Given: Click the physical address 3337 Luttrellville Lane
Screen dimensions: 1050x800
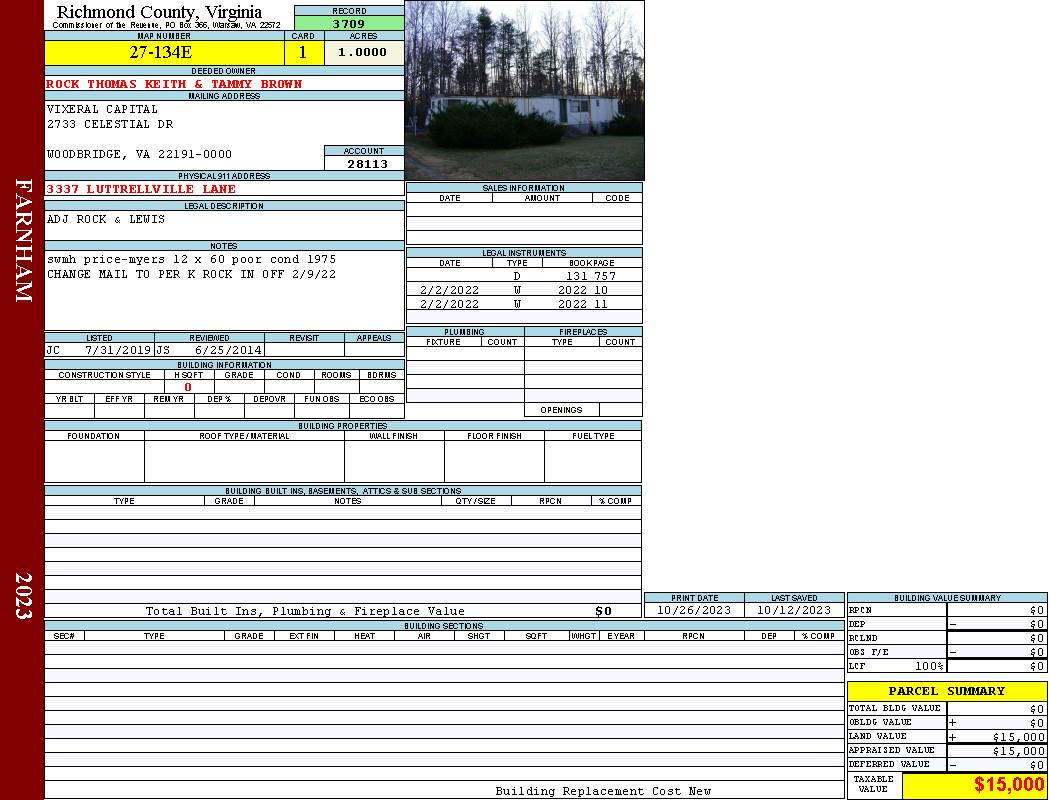Looking at the screenshot, I should coord(141,189).
